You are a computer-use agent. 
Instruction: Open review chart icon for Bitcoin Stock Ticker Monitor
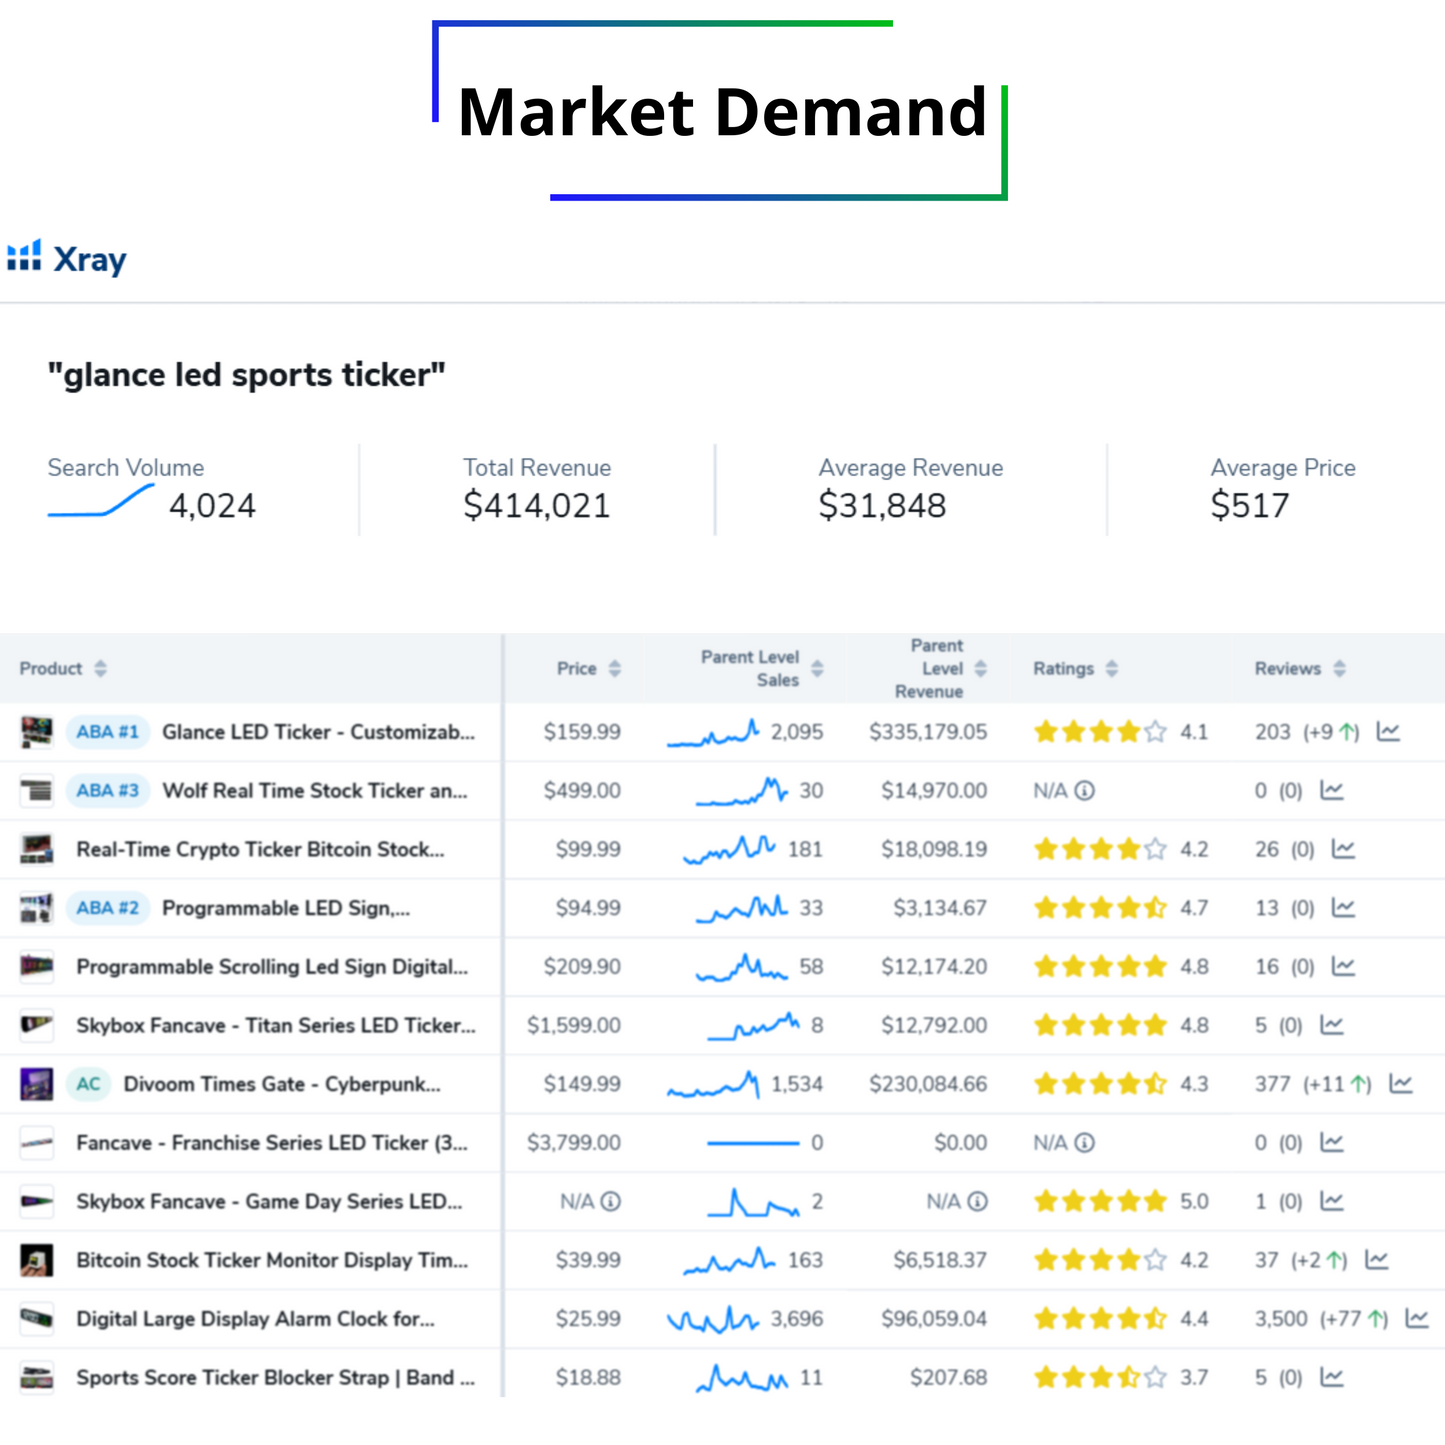pos(1377,1260)
